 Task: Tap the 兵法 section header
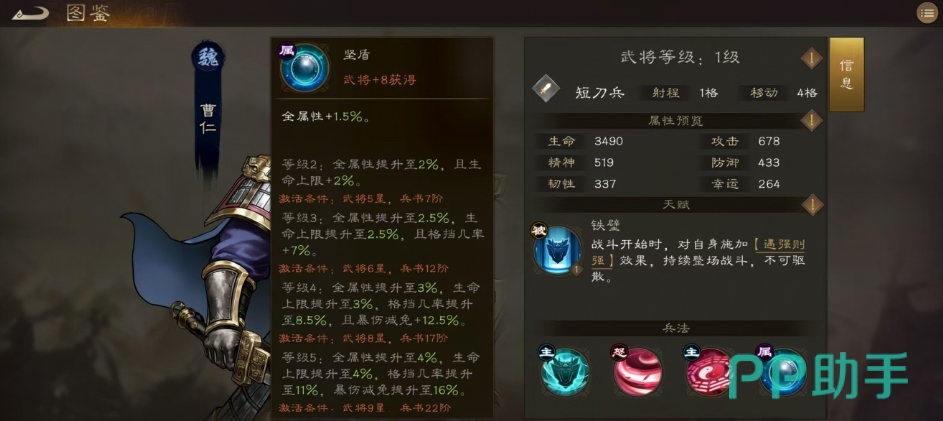(x=674, y=328)
